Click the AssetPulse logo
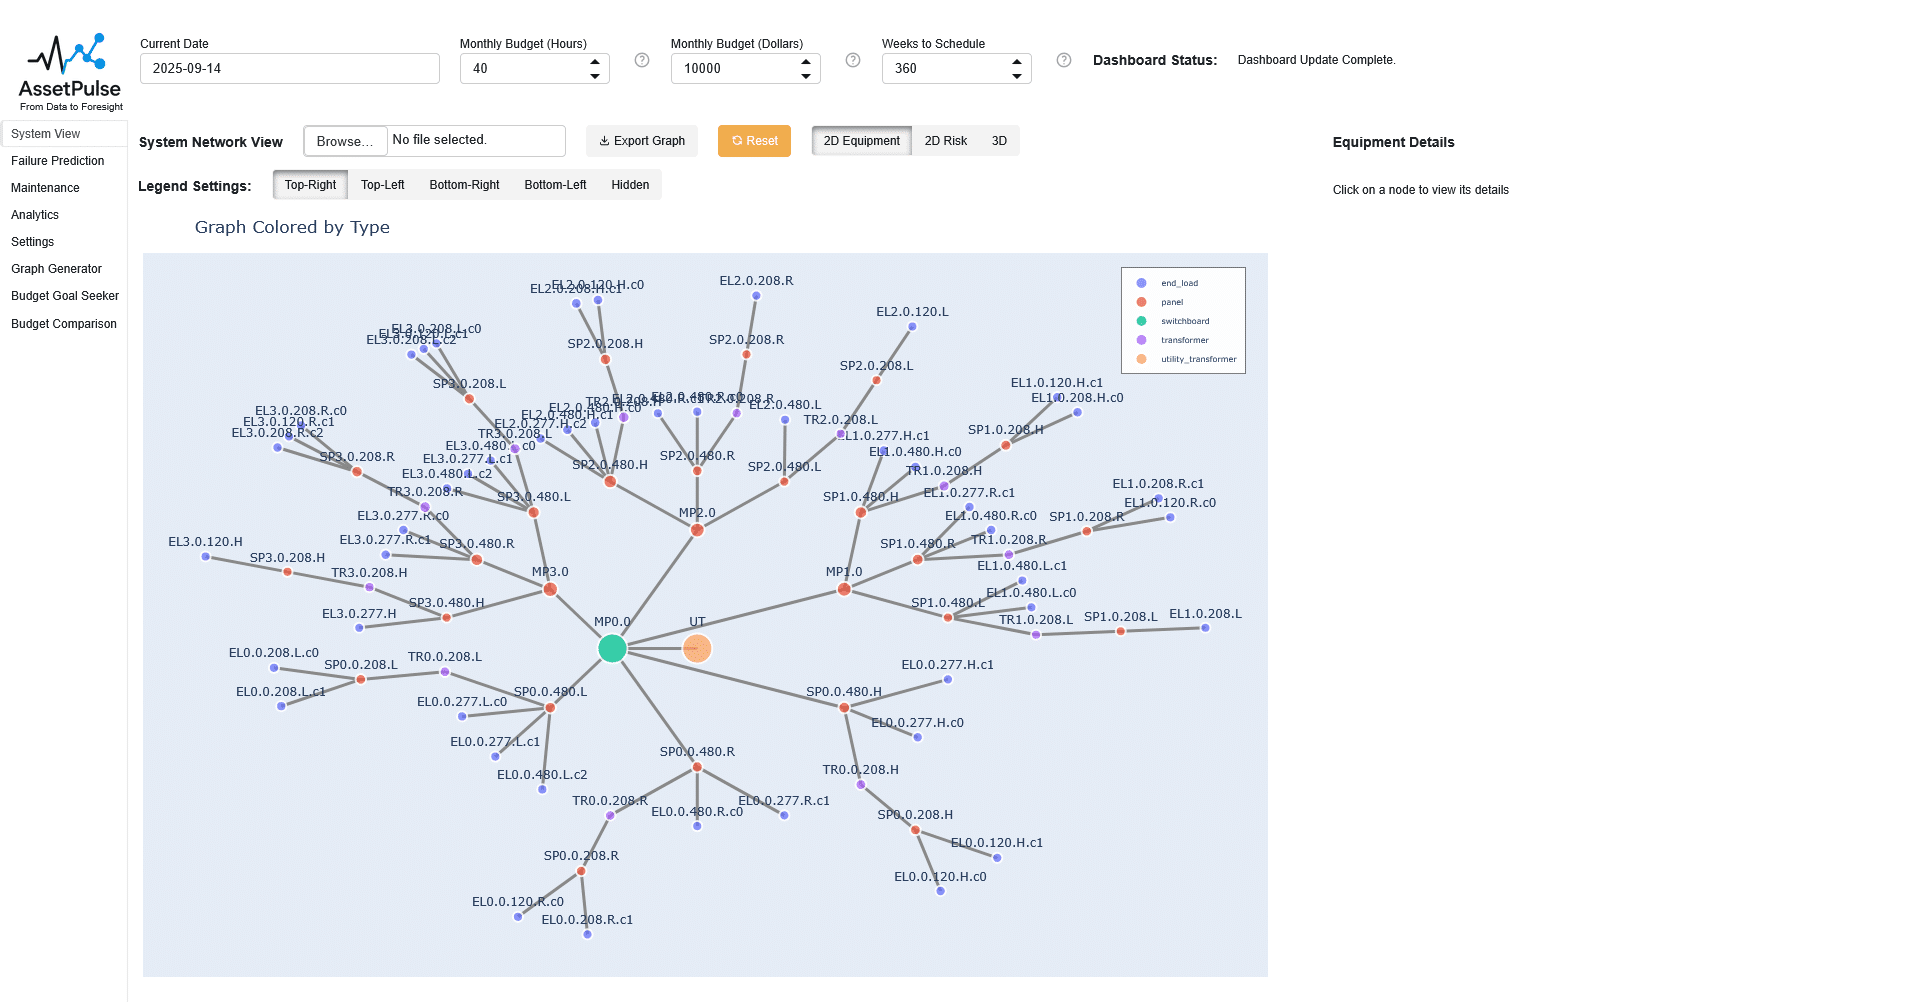 70,72
